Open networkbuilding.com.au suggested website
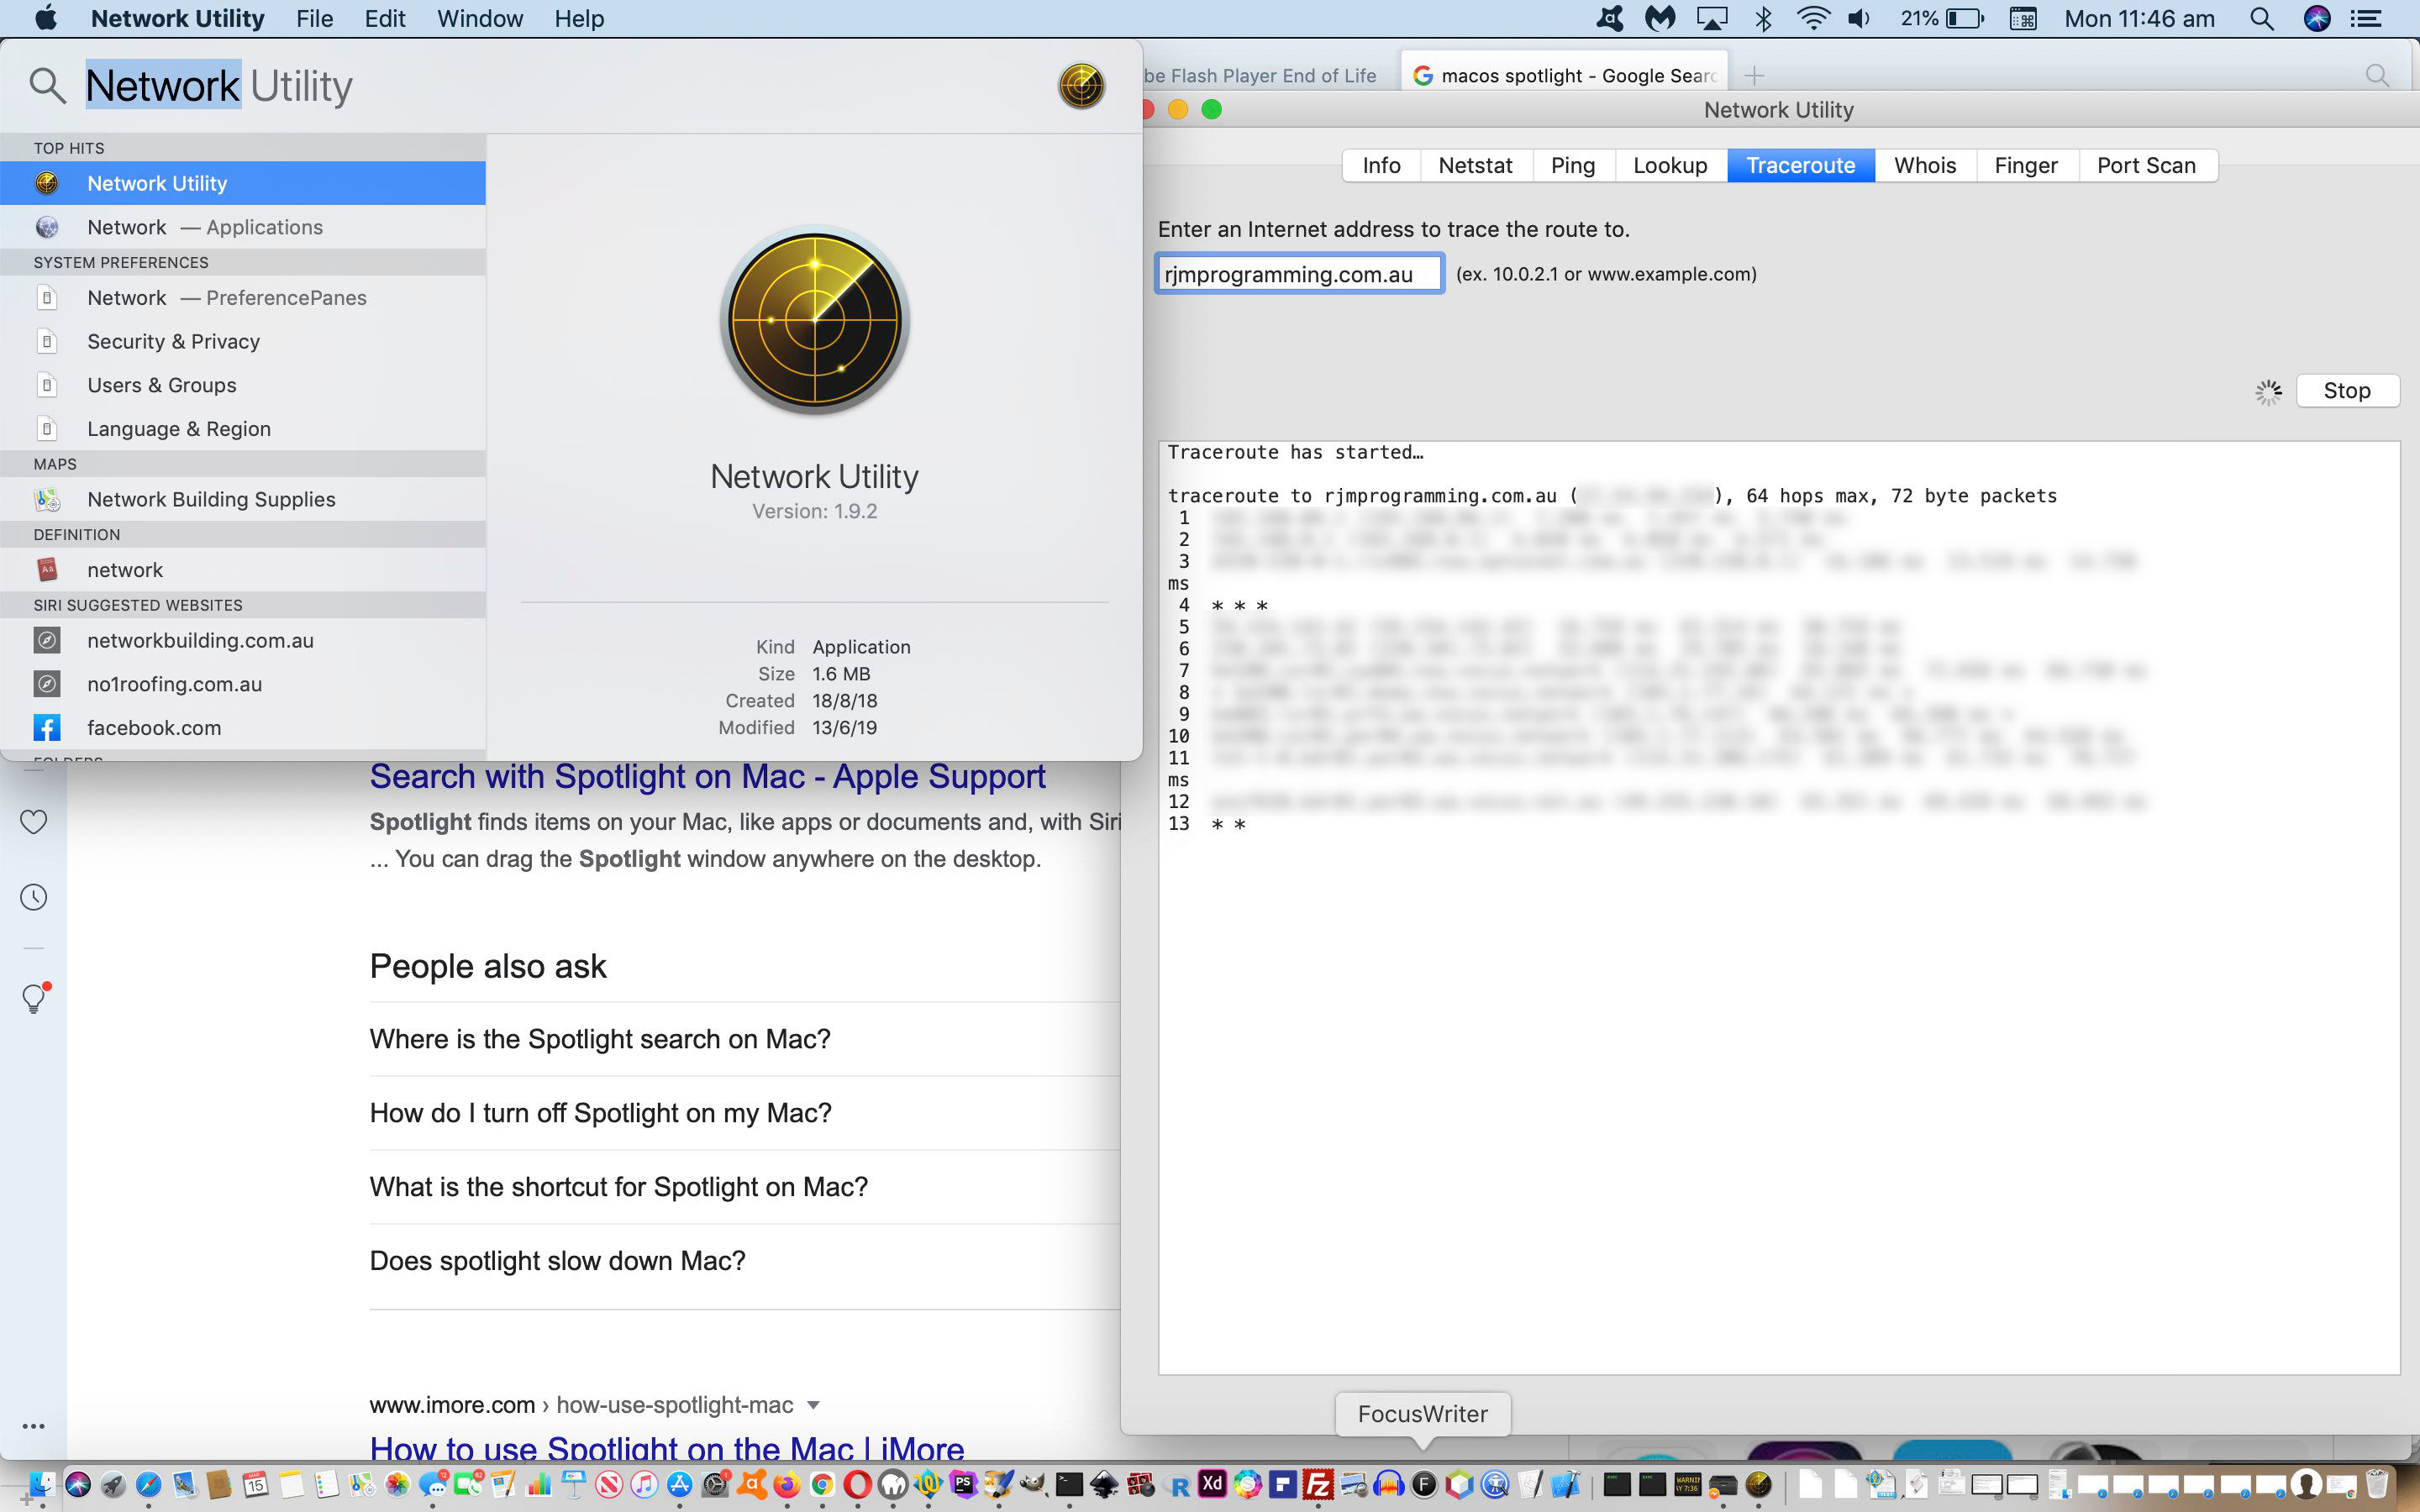Screen dimensions: 2420x1512 (243, 640)
